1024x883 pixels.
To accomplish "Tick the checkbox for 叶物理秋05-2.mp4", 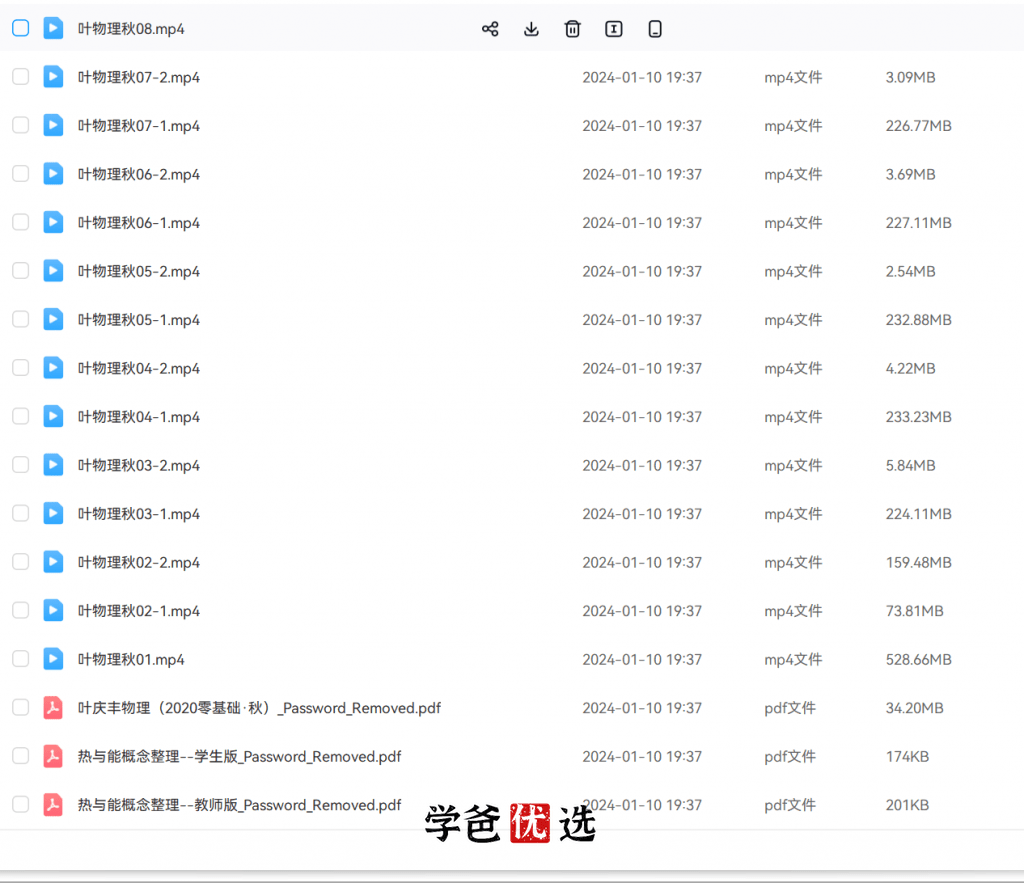I will coord(21,270).
